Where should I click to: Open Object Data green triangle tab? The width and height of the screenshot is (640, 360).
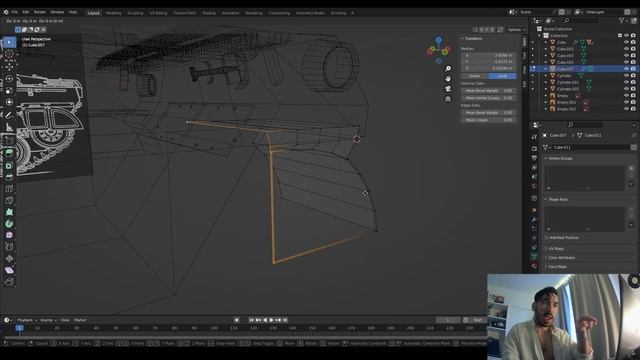[x=534, y=256]
